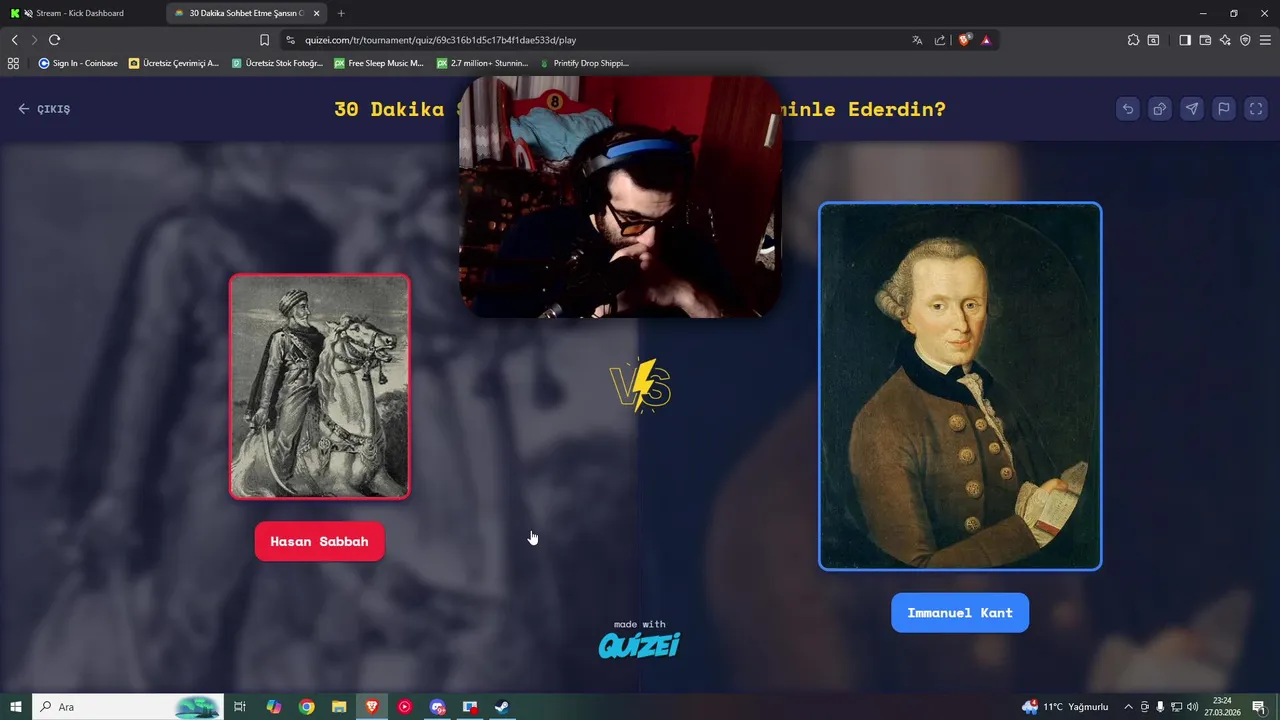The image size is (1280, 720).
Task: Open the notification center icon
Action: 1259,707
